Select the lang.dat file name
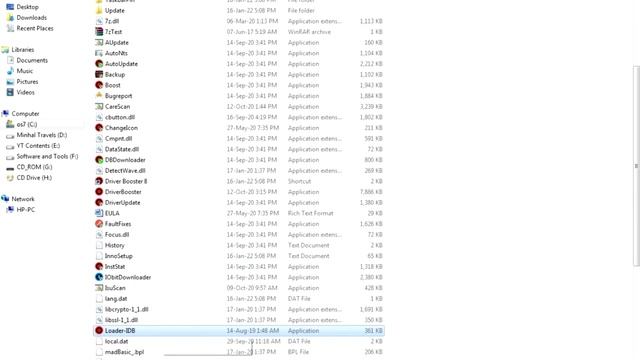The height and width of the screenshot is (360, 640). pyautogui.click(x=116, y=299)
